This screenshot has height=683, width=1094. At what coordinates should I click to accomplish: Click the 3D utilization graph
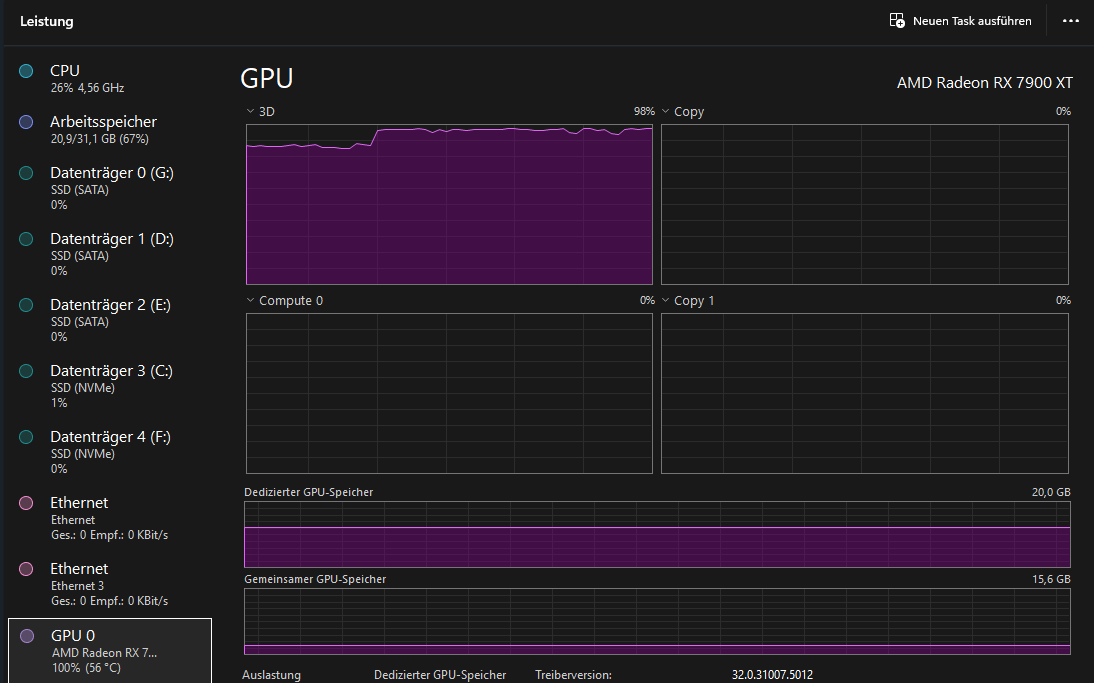449,204
